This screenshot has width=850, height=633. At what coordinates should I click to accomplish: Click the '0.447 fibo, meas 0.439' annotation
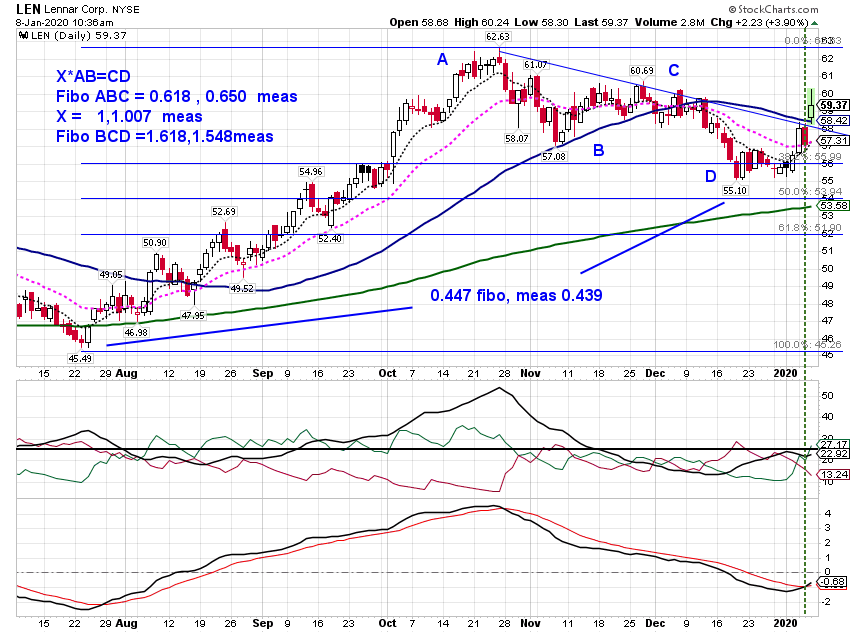[x=516, y=295]
